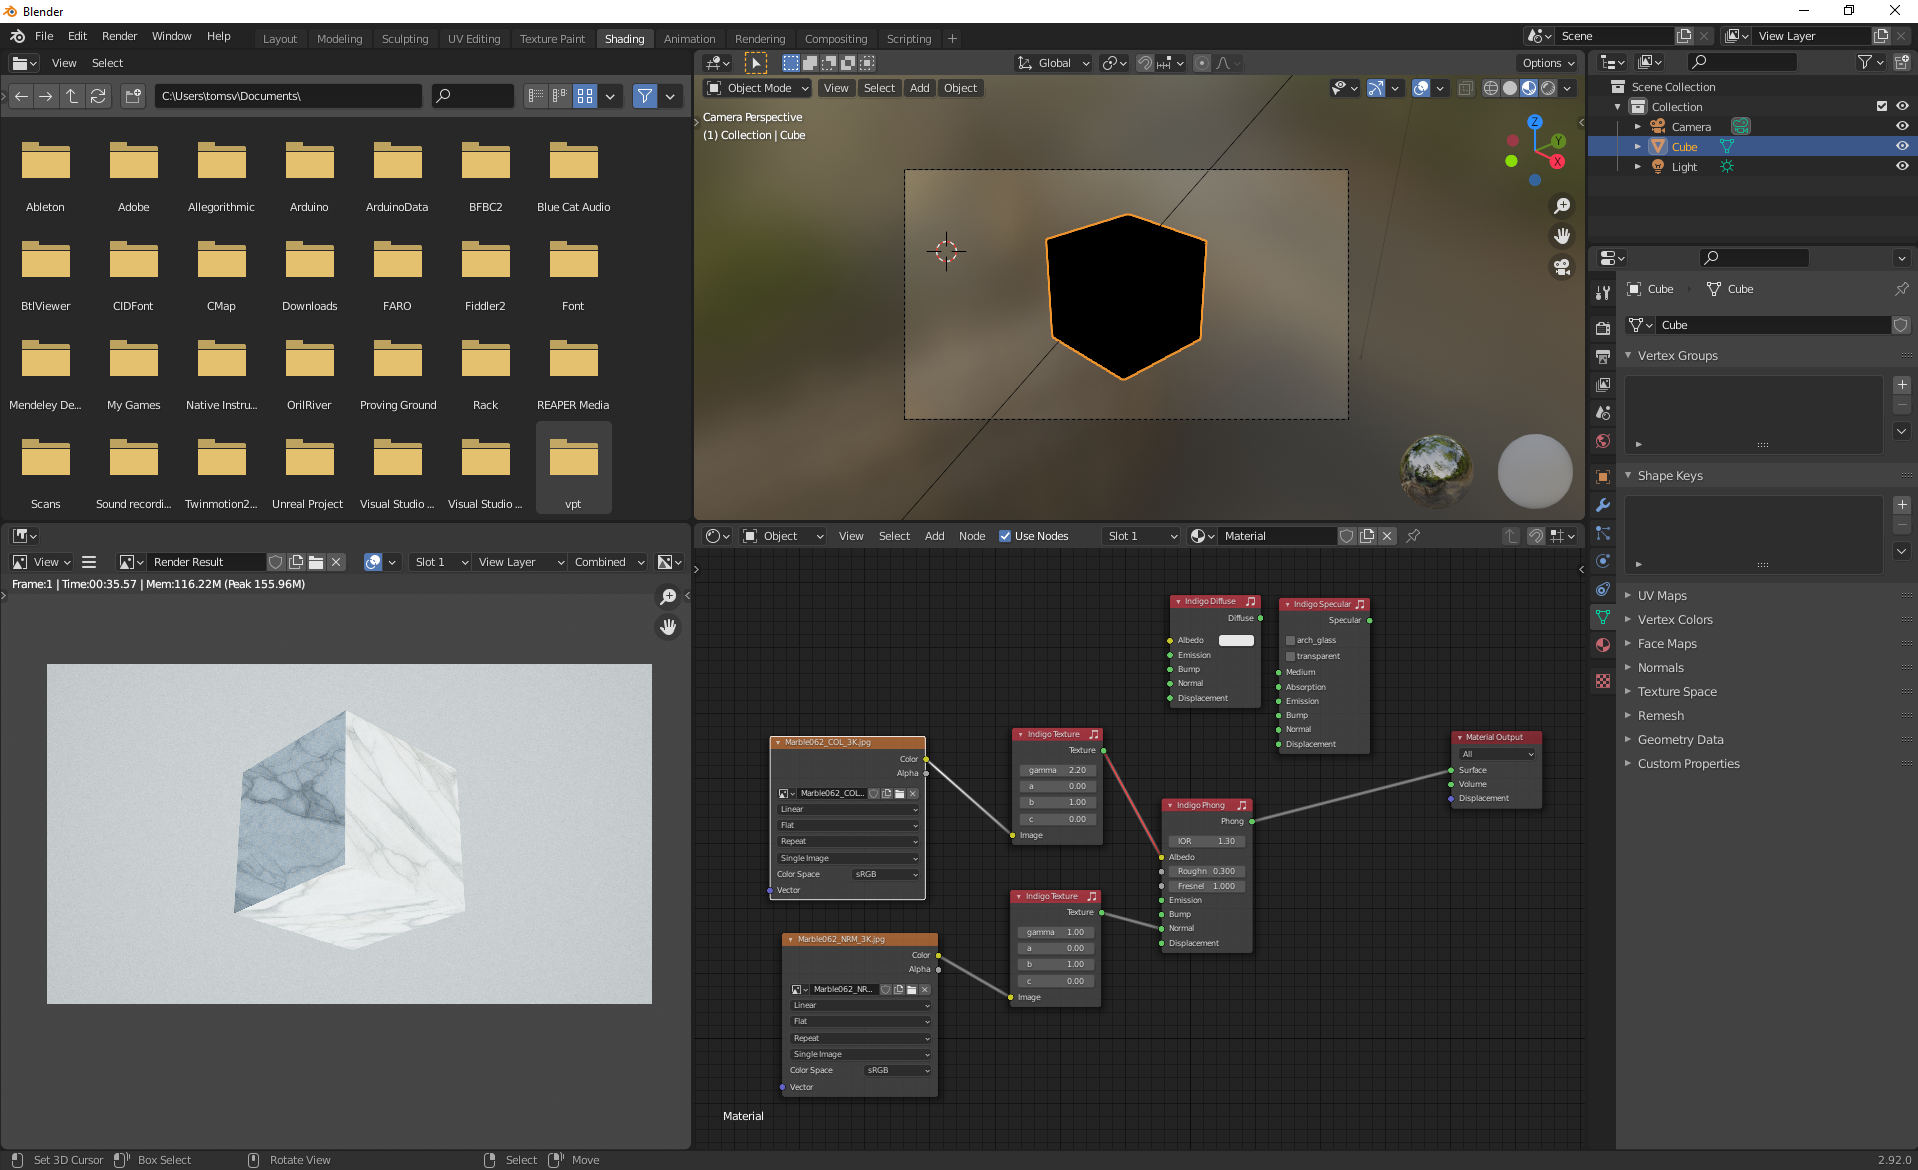Open the Slot 1 dropdown in node editor
Viewport: 1918px width, 1170px height.
click(1142, 536)
